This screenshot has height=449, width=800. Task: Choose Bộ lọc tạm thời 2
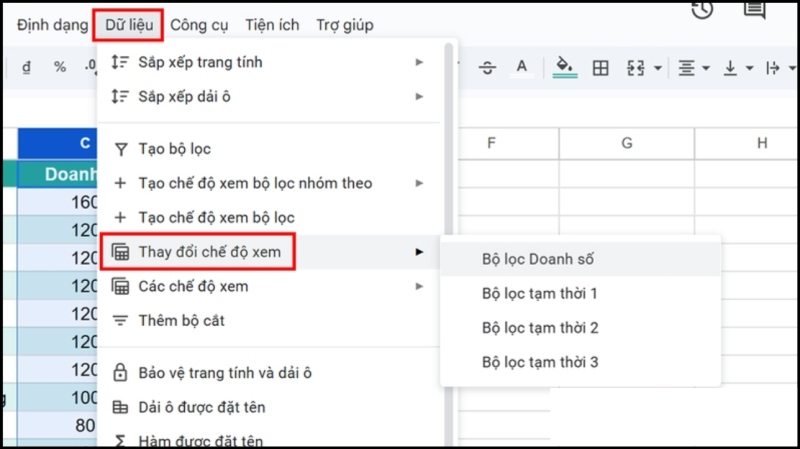click(581, 328)
